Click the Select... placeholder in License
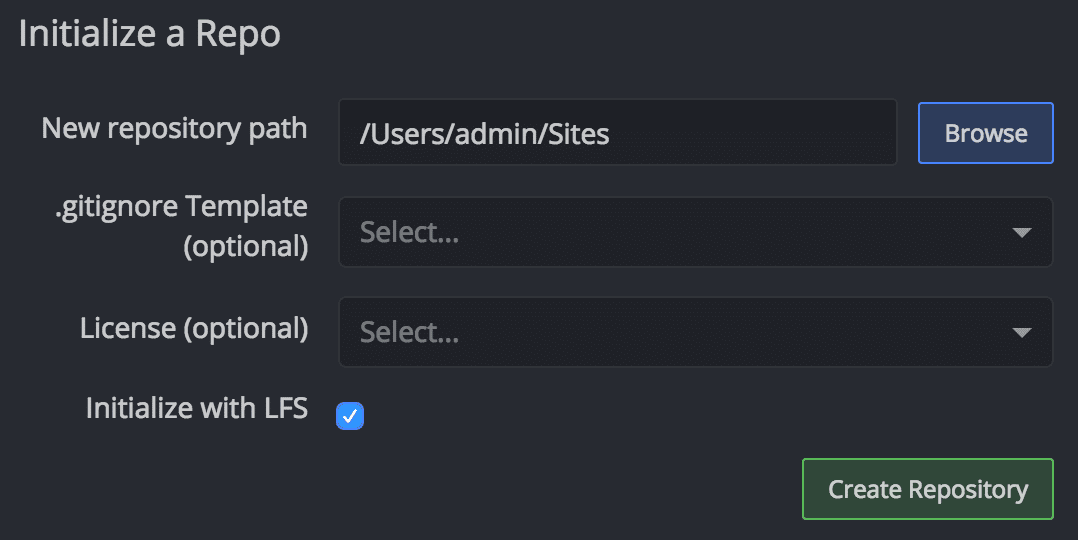1078x540 pixels. (x=409, y=333)
